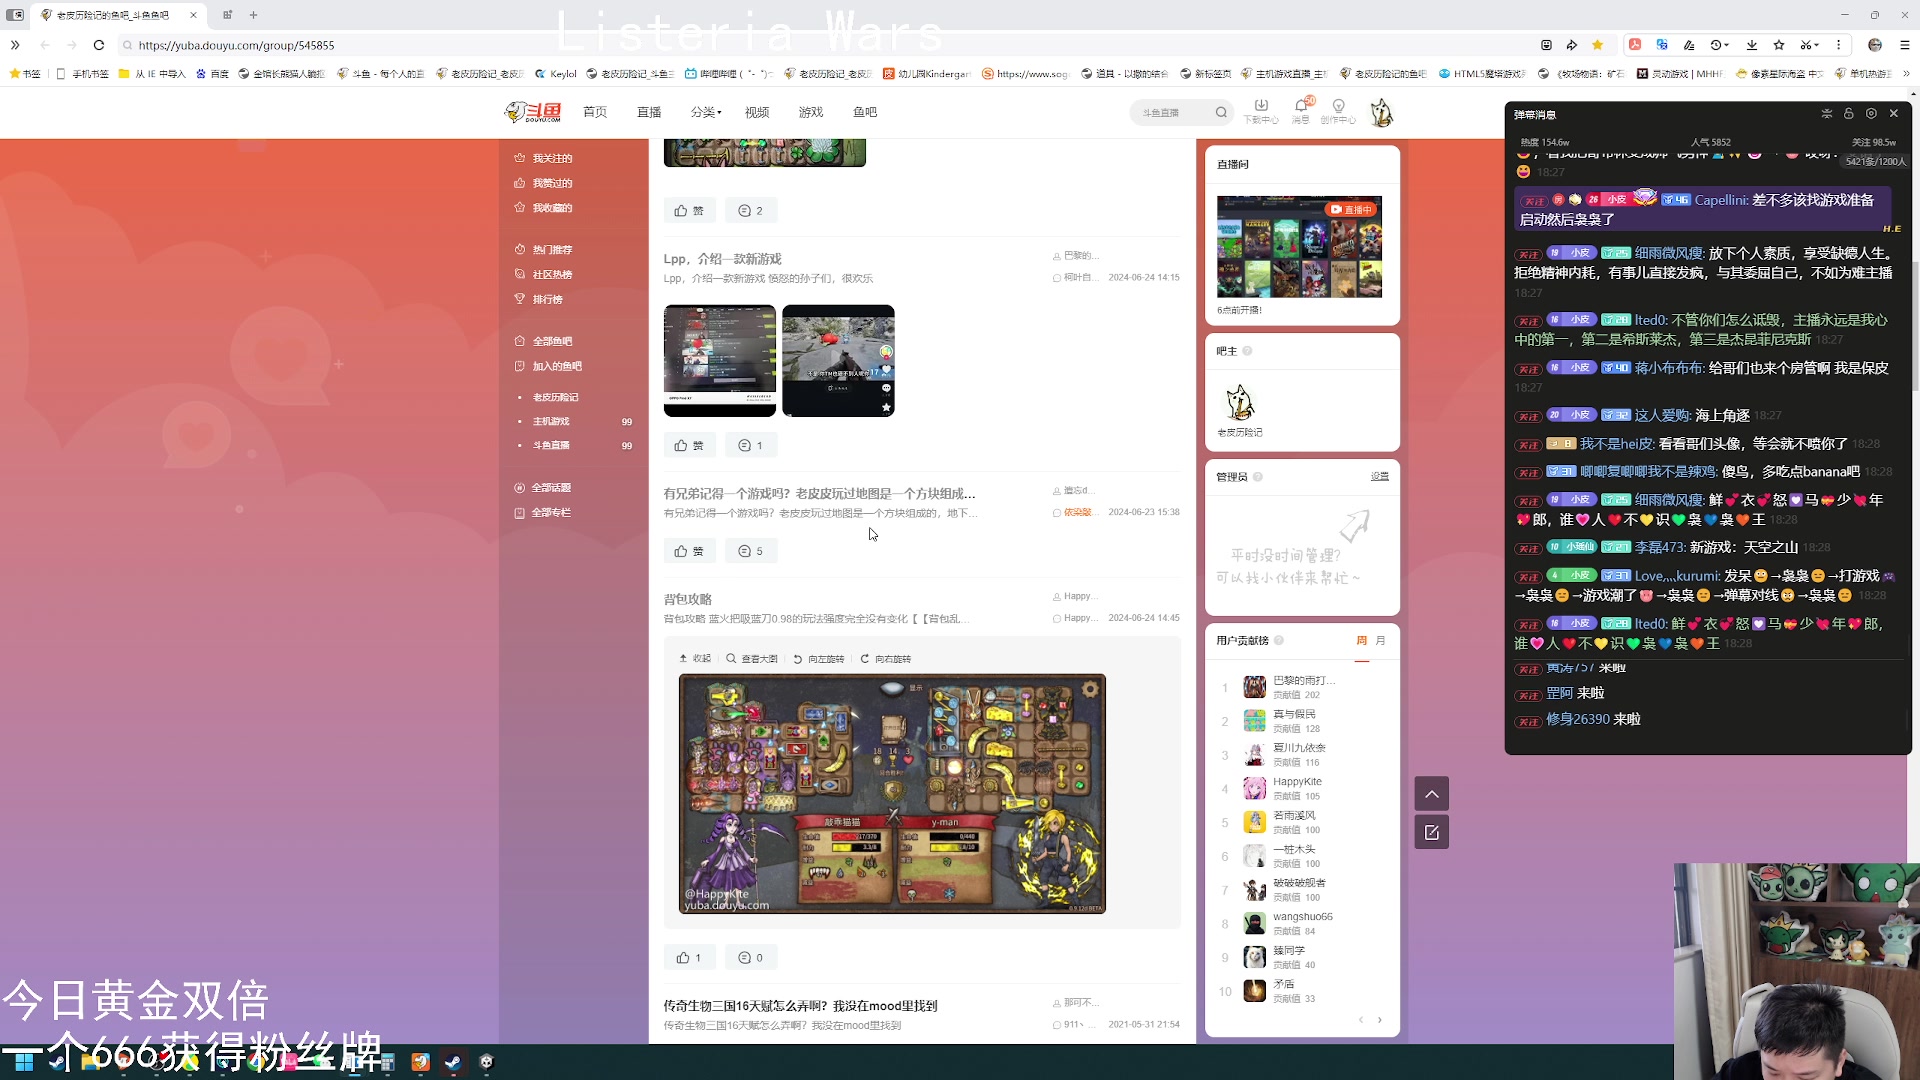Image resolution: width=1920 pixels, height=1080 pixels.
Task: Focus the 斗鱼直播 search field
Action: point(1172,113)
